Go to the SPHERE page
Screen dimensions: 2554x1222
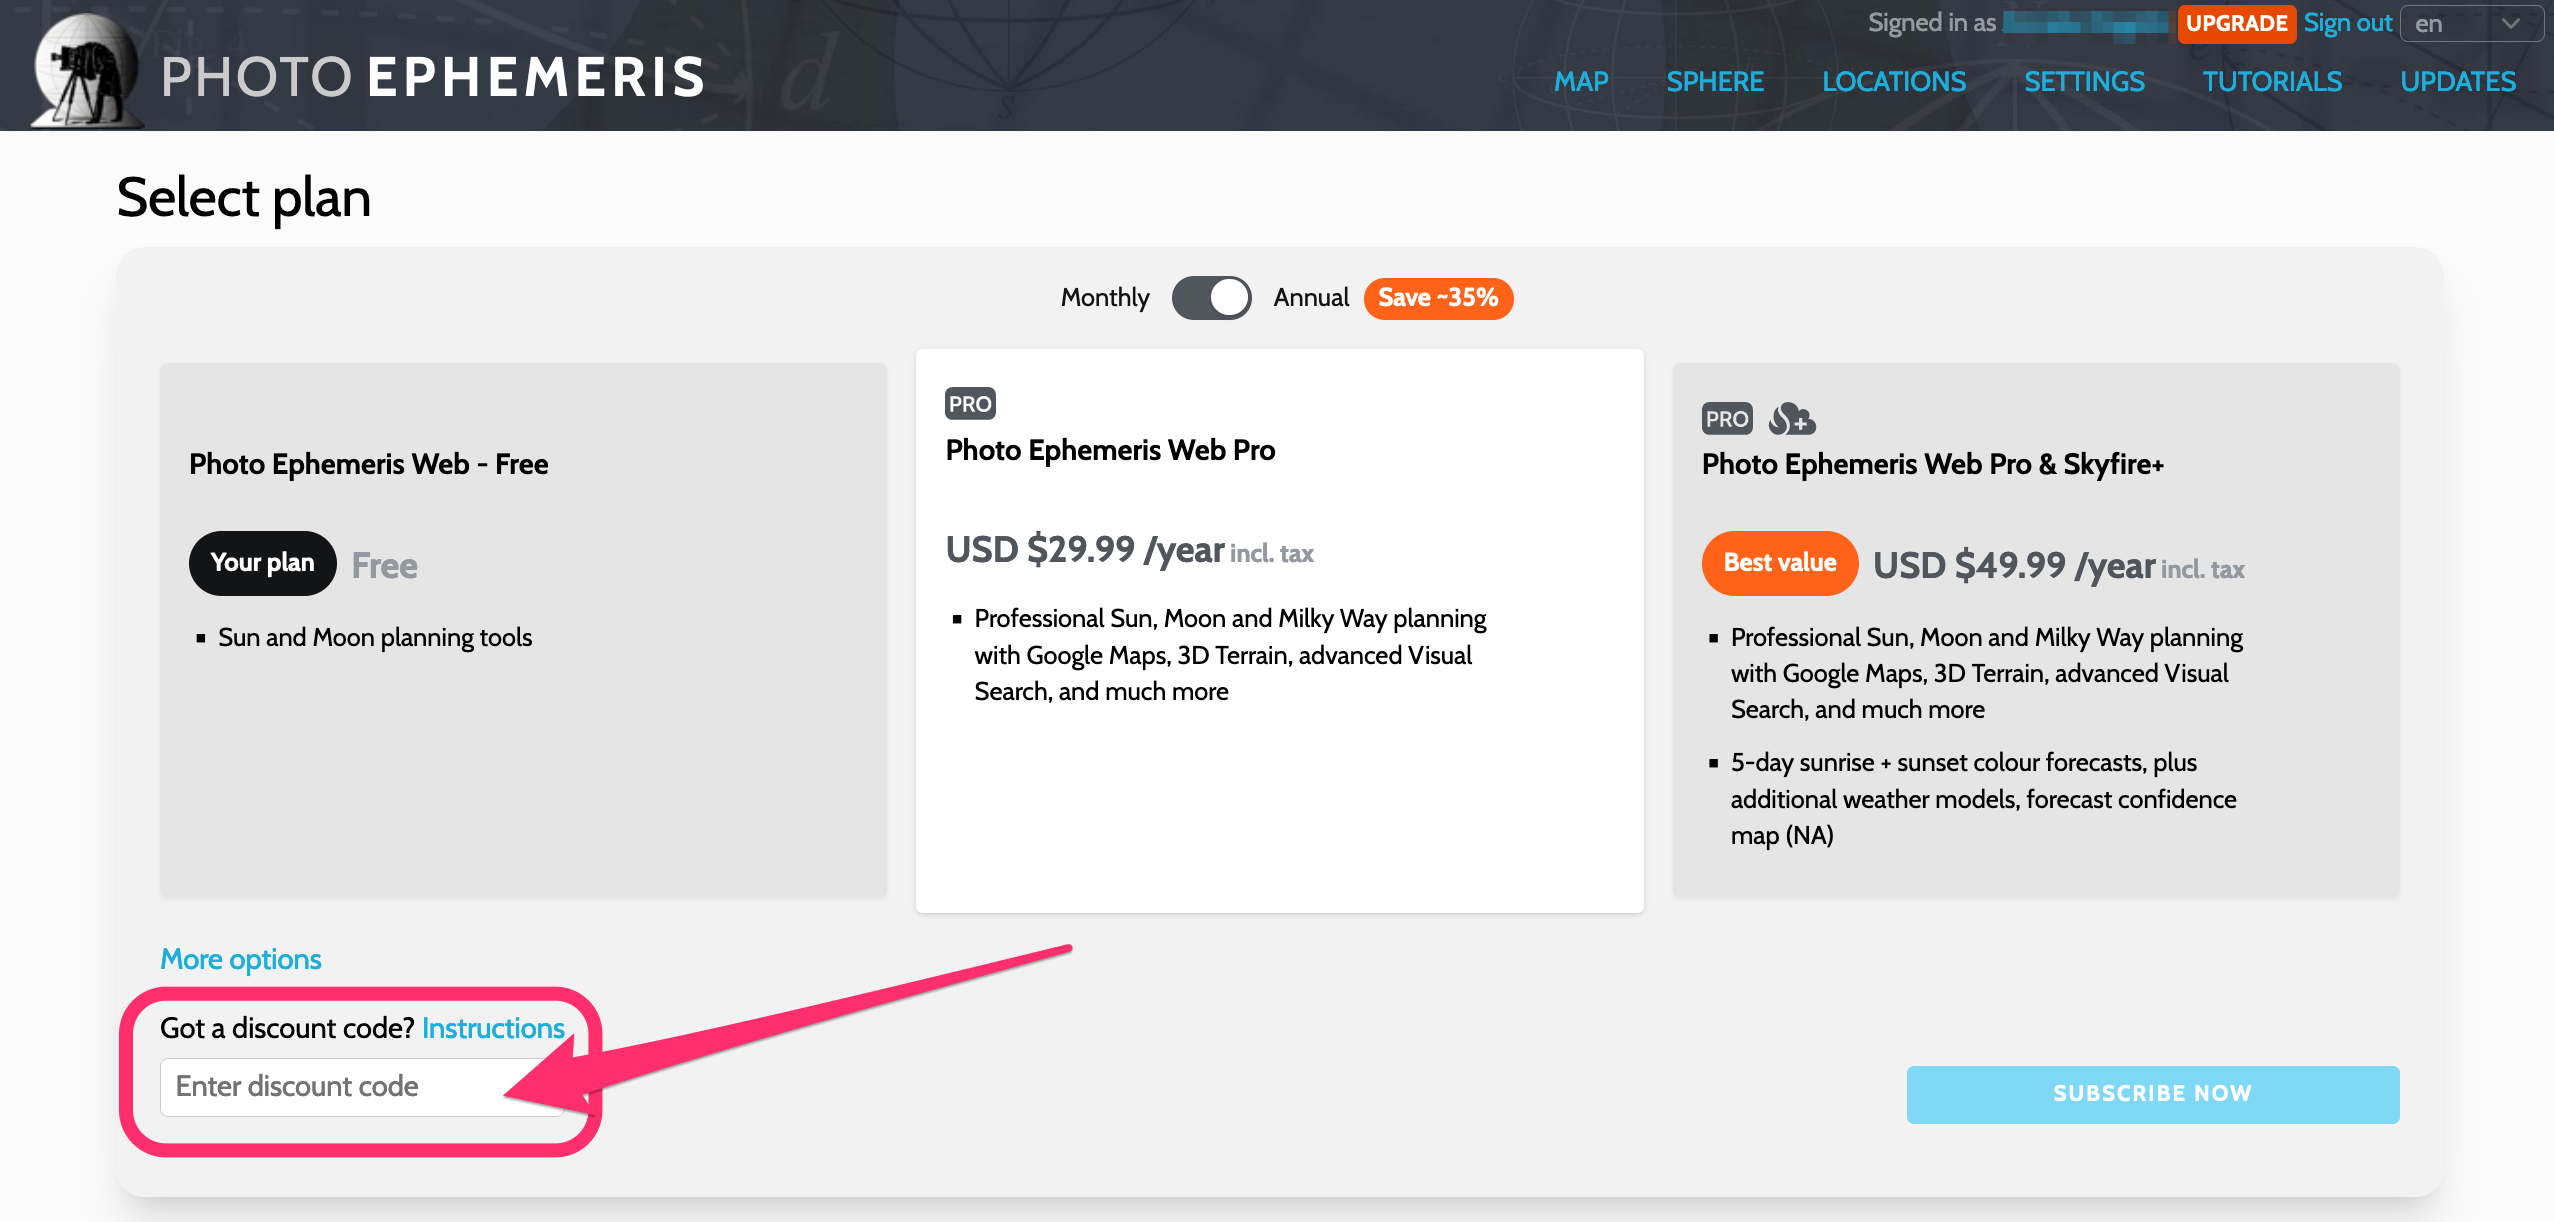[1715, 82]
